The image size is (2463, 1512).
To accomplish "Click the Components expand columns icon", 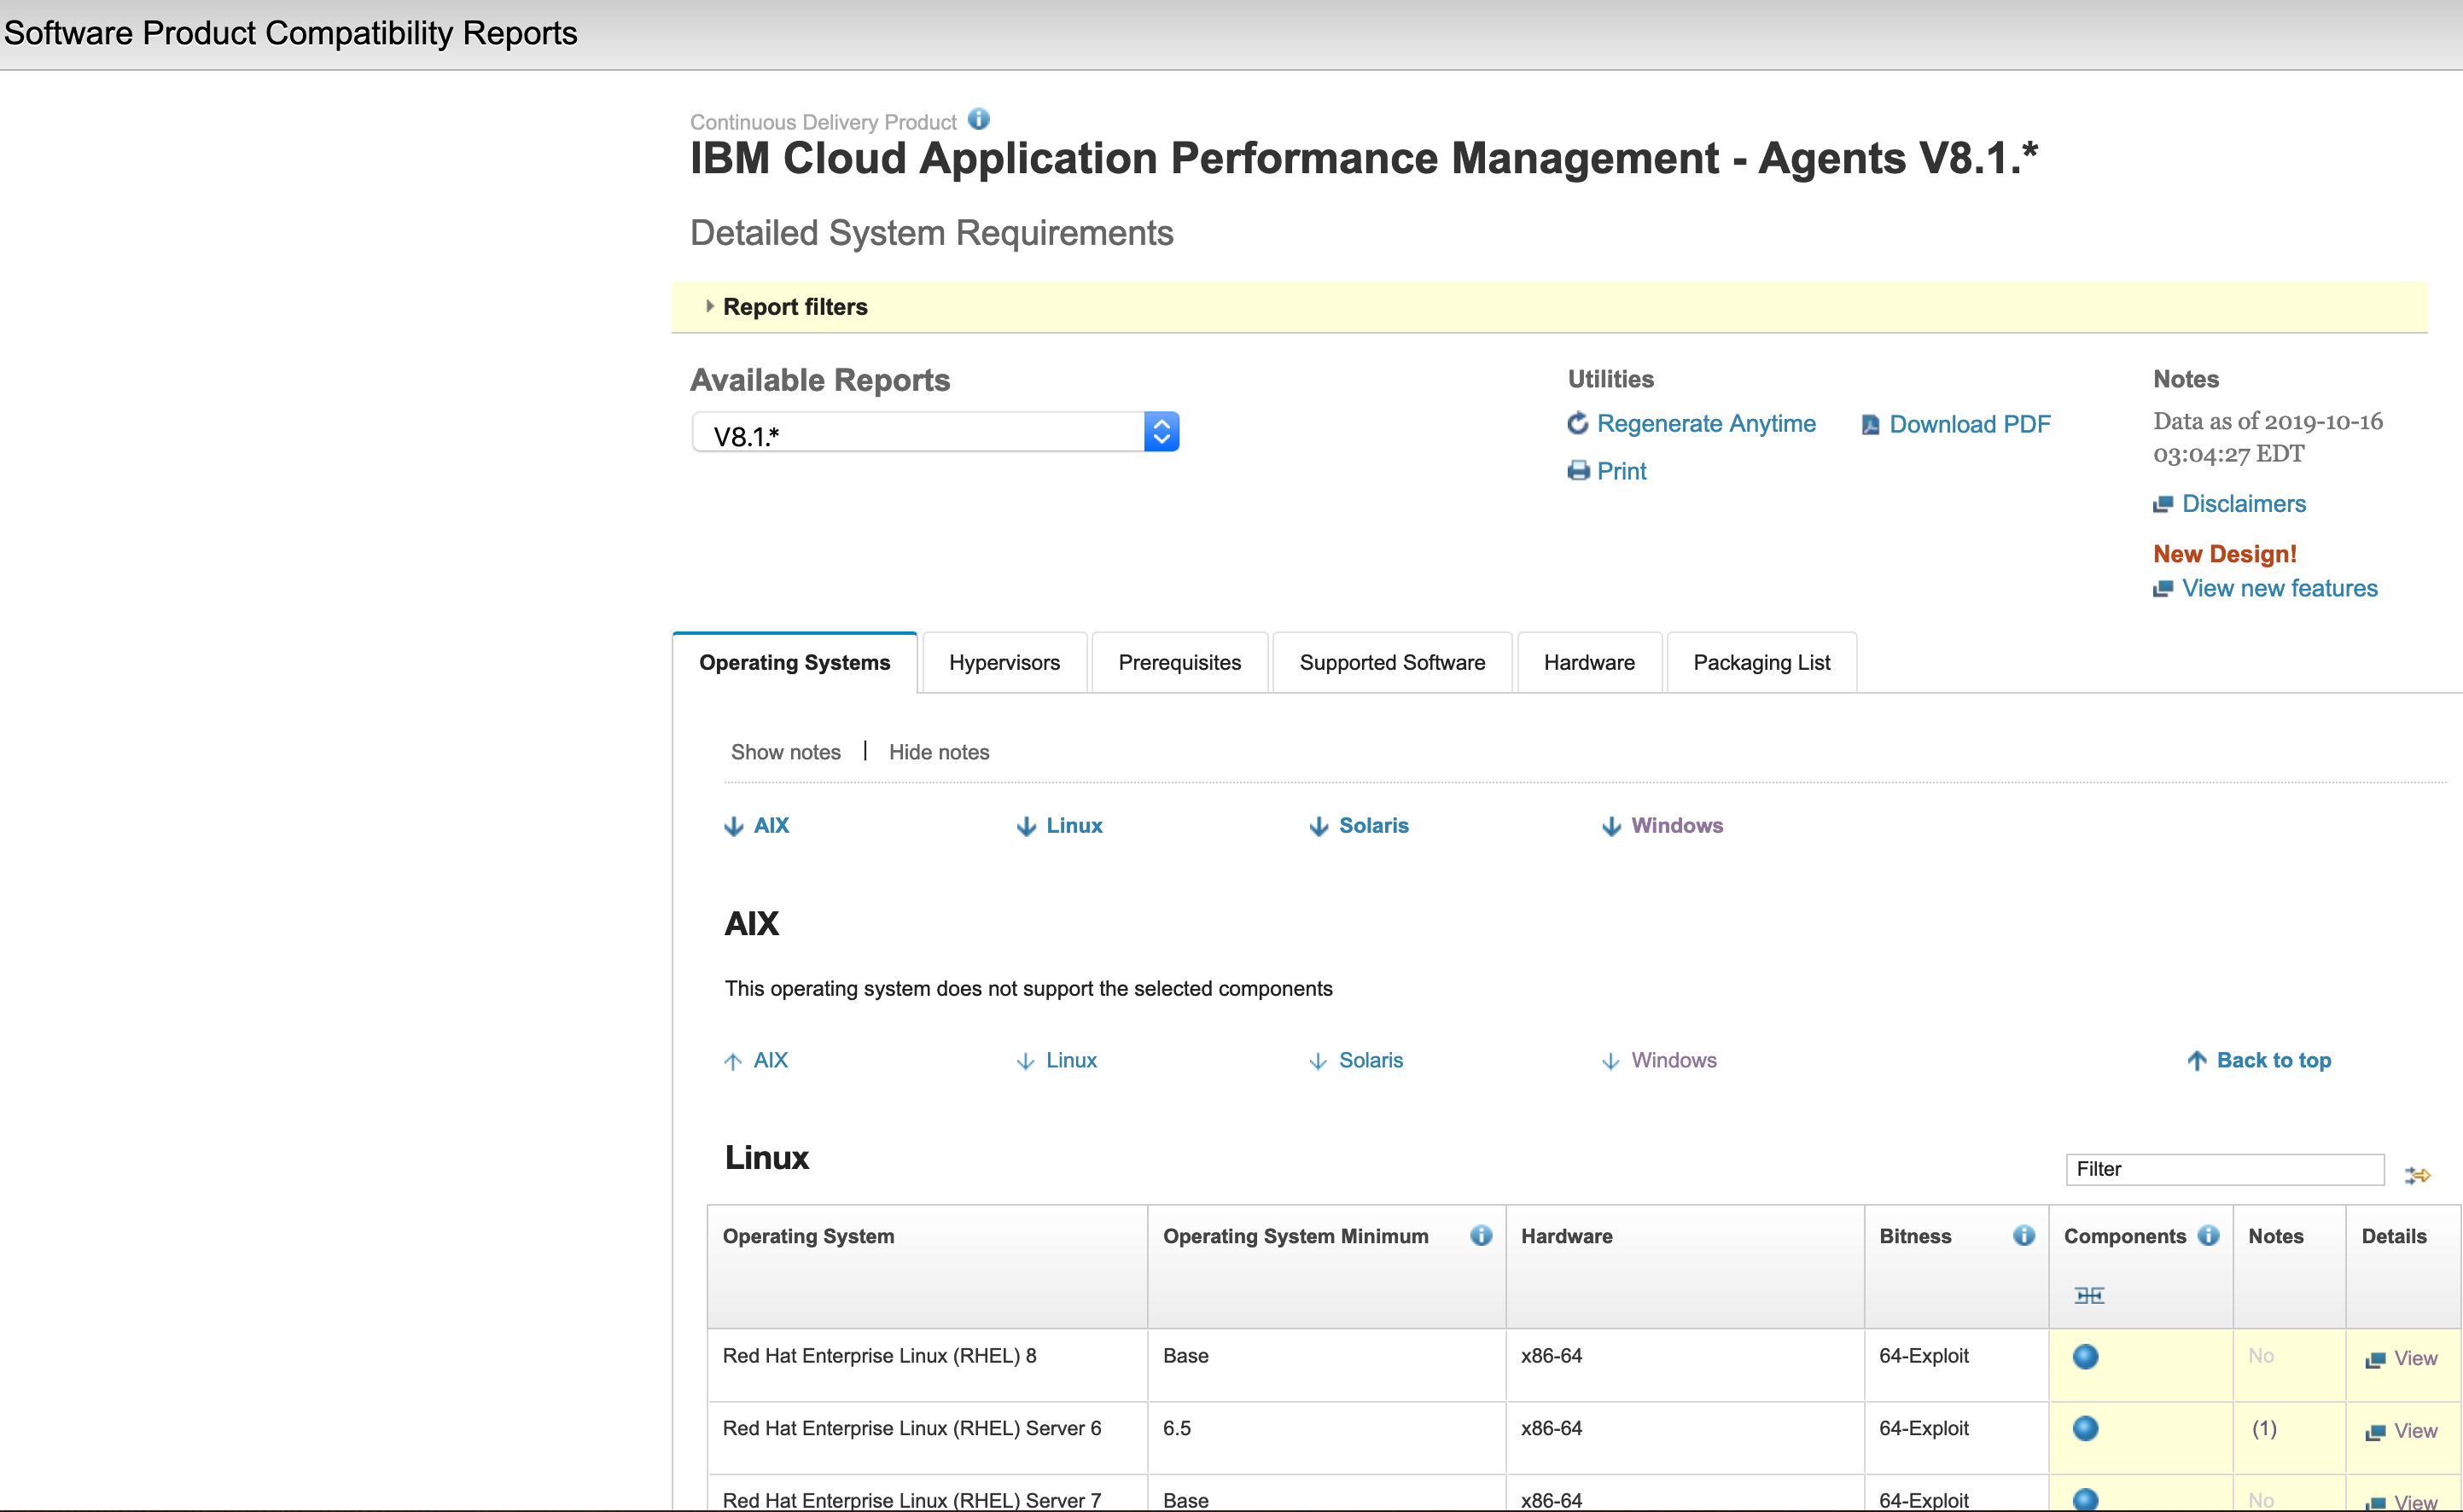I will [2088, 1295].
